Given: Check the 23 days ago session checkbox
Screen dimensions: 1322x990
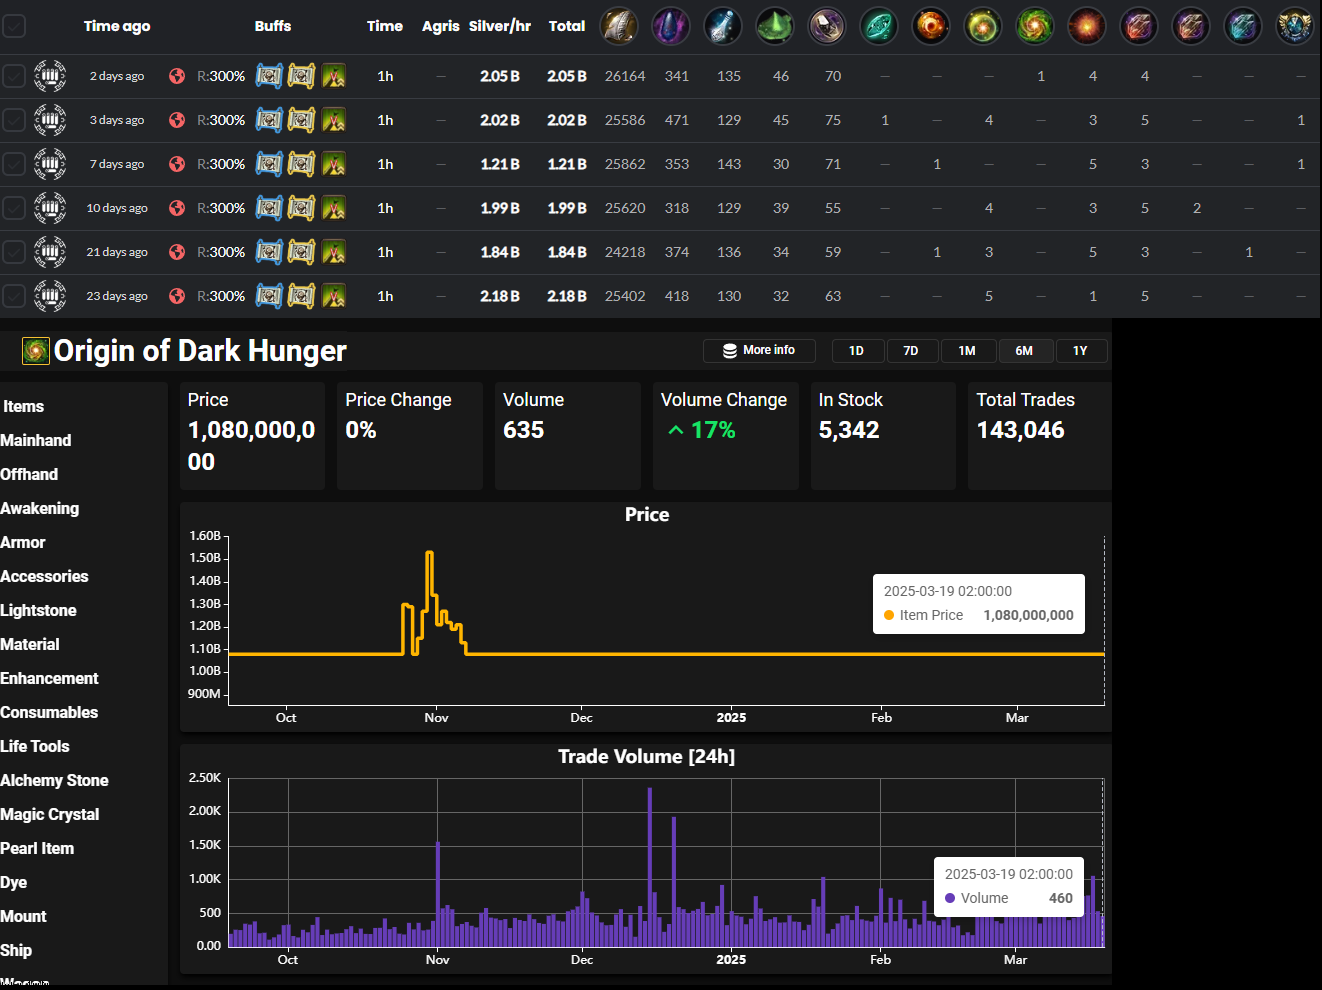Looking at the screenshot, I should click(14, 296).
